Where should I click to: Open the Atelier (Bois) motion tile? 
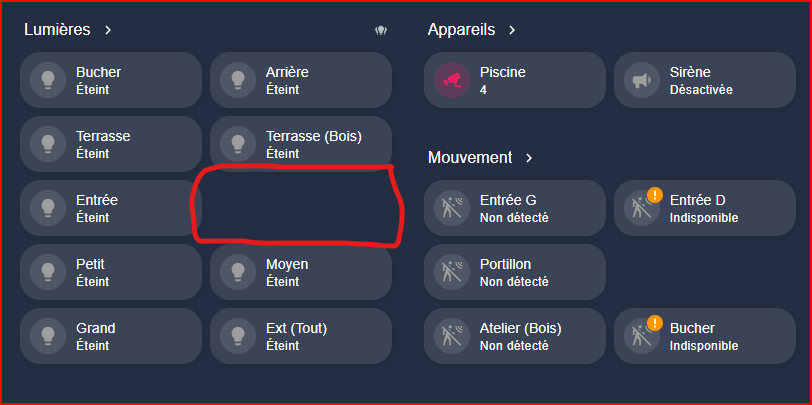point(515,336)
